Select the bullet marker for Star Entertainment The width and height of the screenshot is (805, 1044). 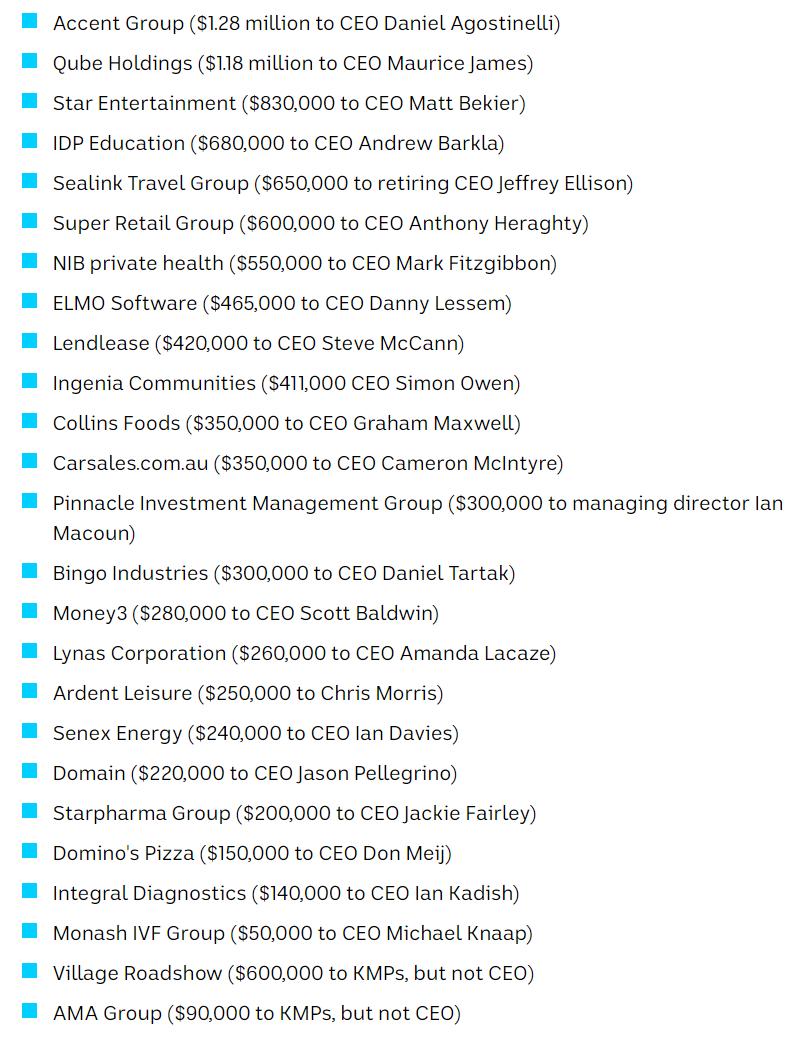pos(30,101)
